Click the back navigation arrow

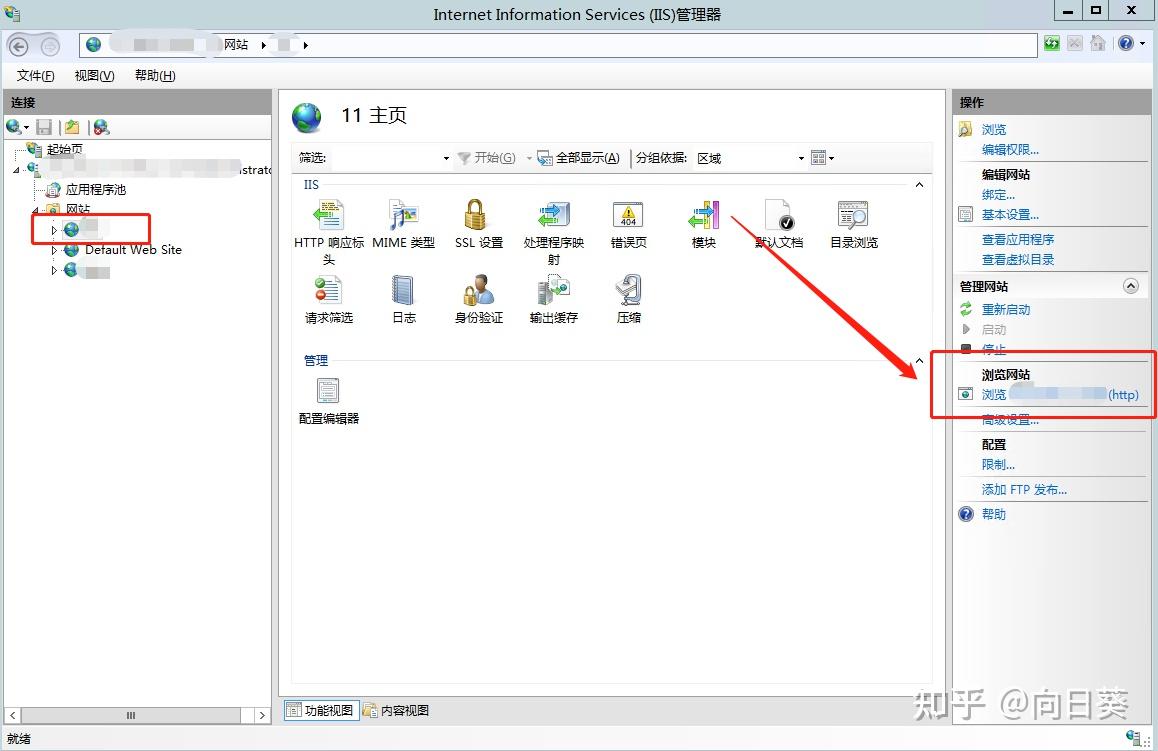pyautogui.click(x=18, y=46)
